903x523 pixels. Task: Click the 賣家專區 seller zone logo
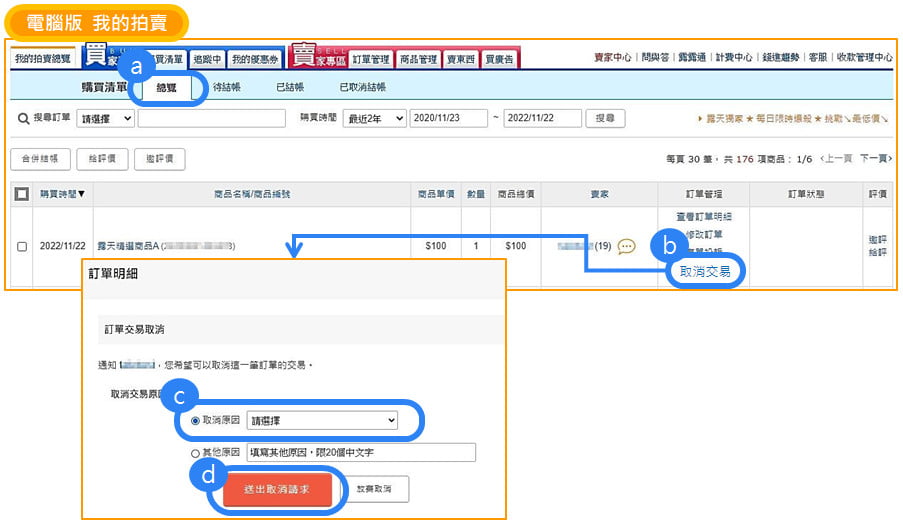[x=316, y=57]
